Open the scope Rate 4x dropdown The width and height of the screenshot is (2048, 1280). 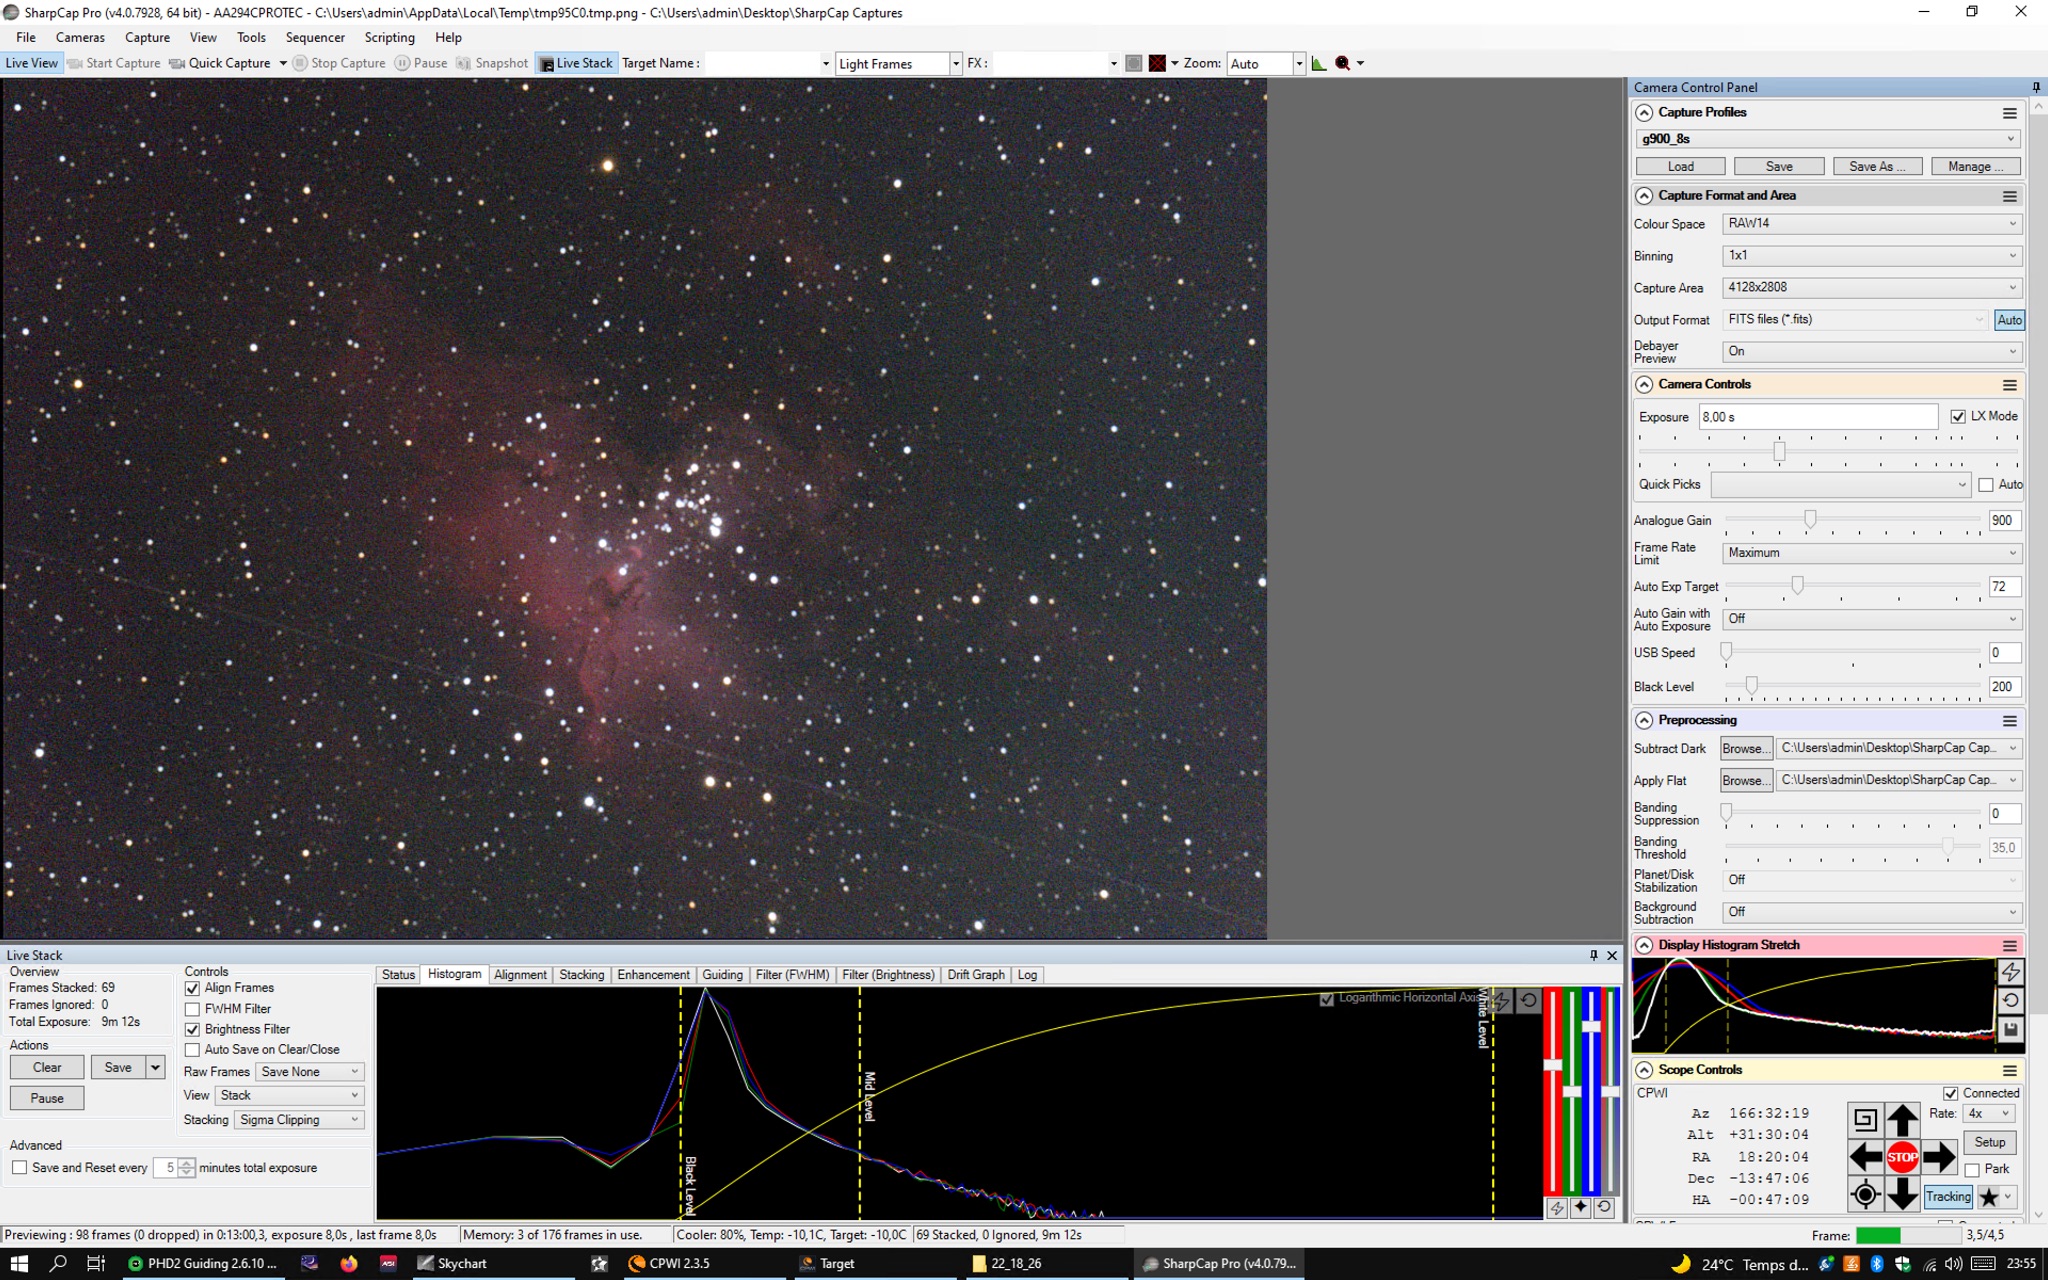[1988, 1114]
